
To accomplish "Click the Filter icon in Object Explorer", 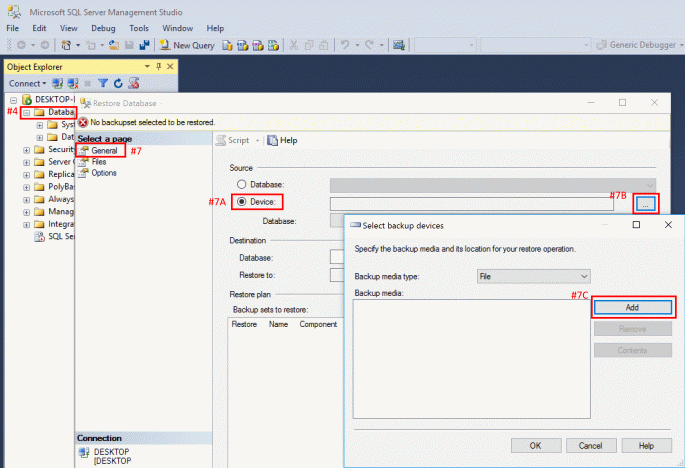I will [x=102, y=83].
